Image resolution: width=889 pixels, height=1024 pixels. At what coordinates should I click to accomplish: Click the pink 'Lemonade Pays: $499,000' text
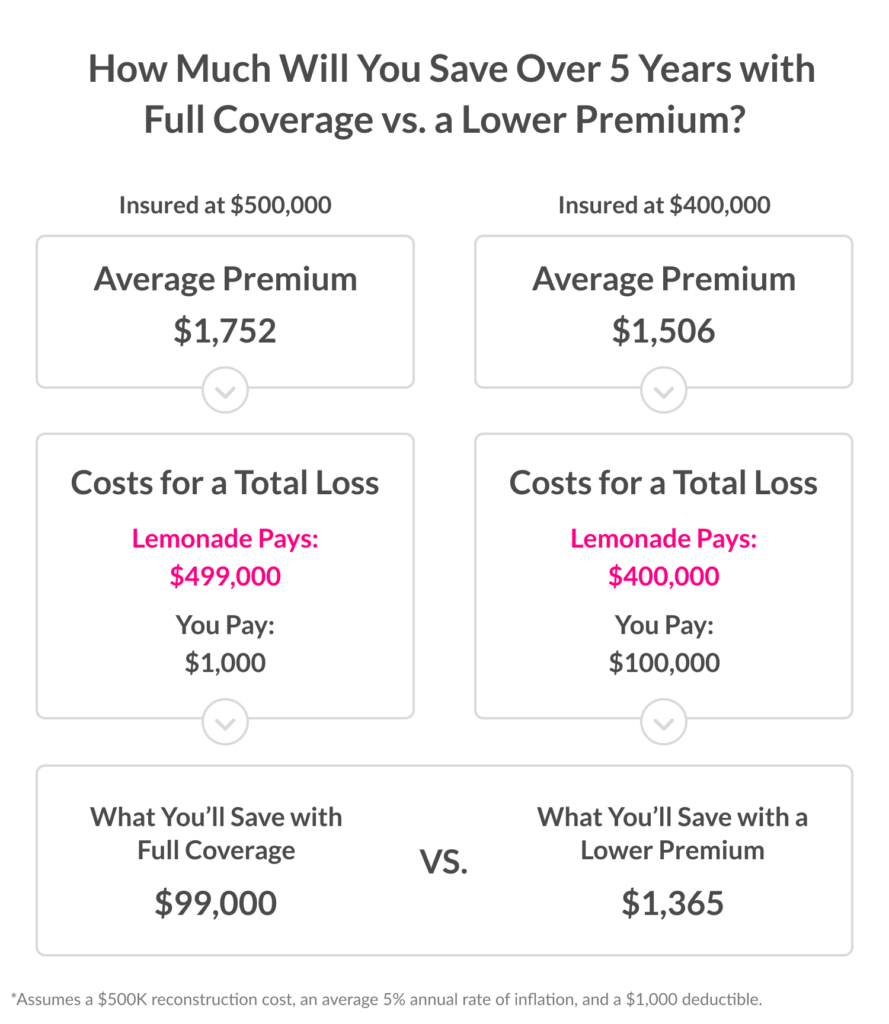click(225, 557)
